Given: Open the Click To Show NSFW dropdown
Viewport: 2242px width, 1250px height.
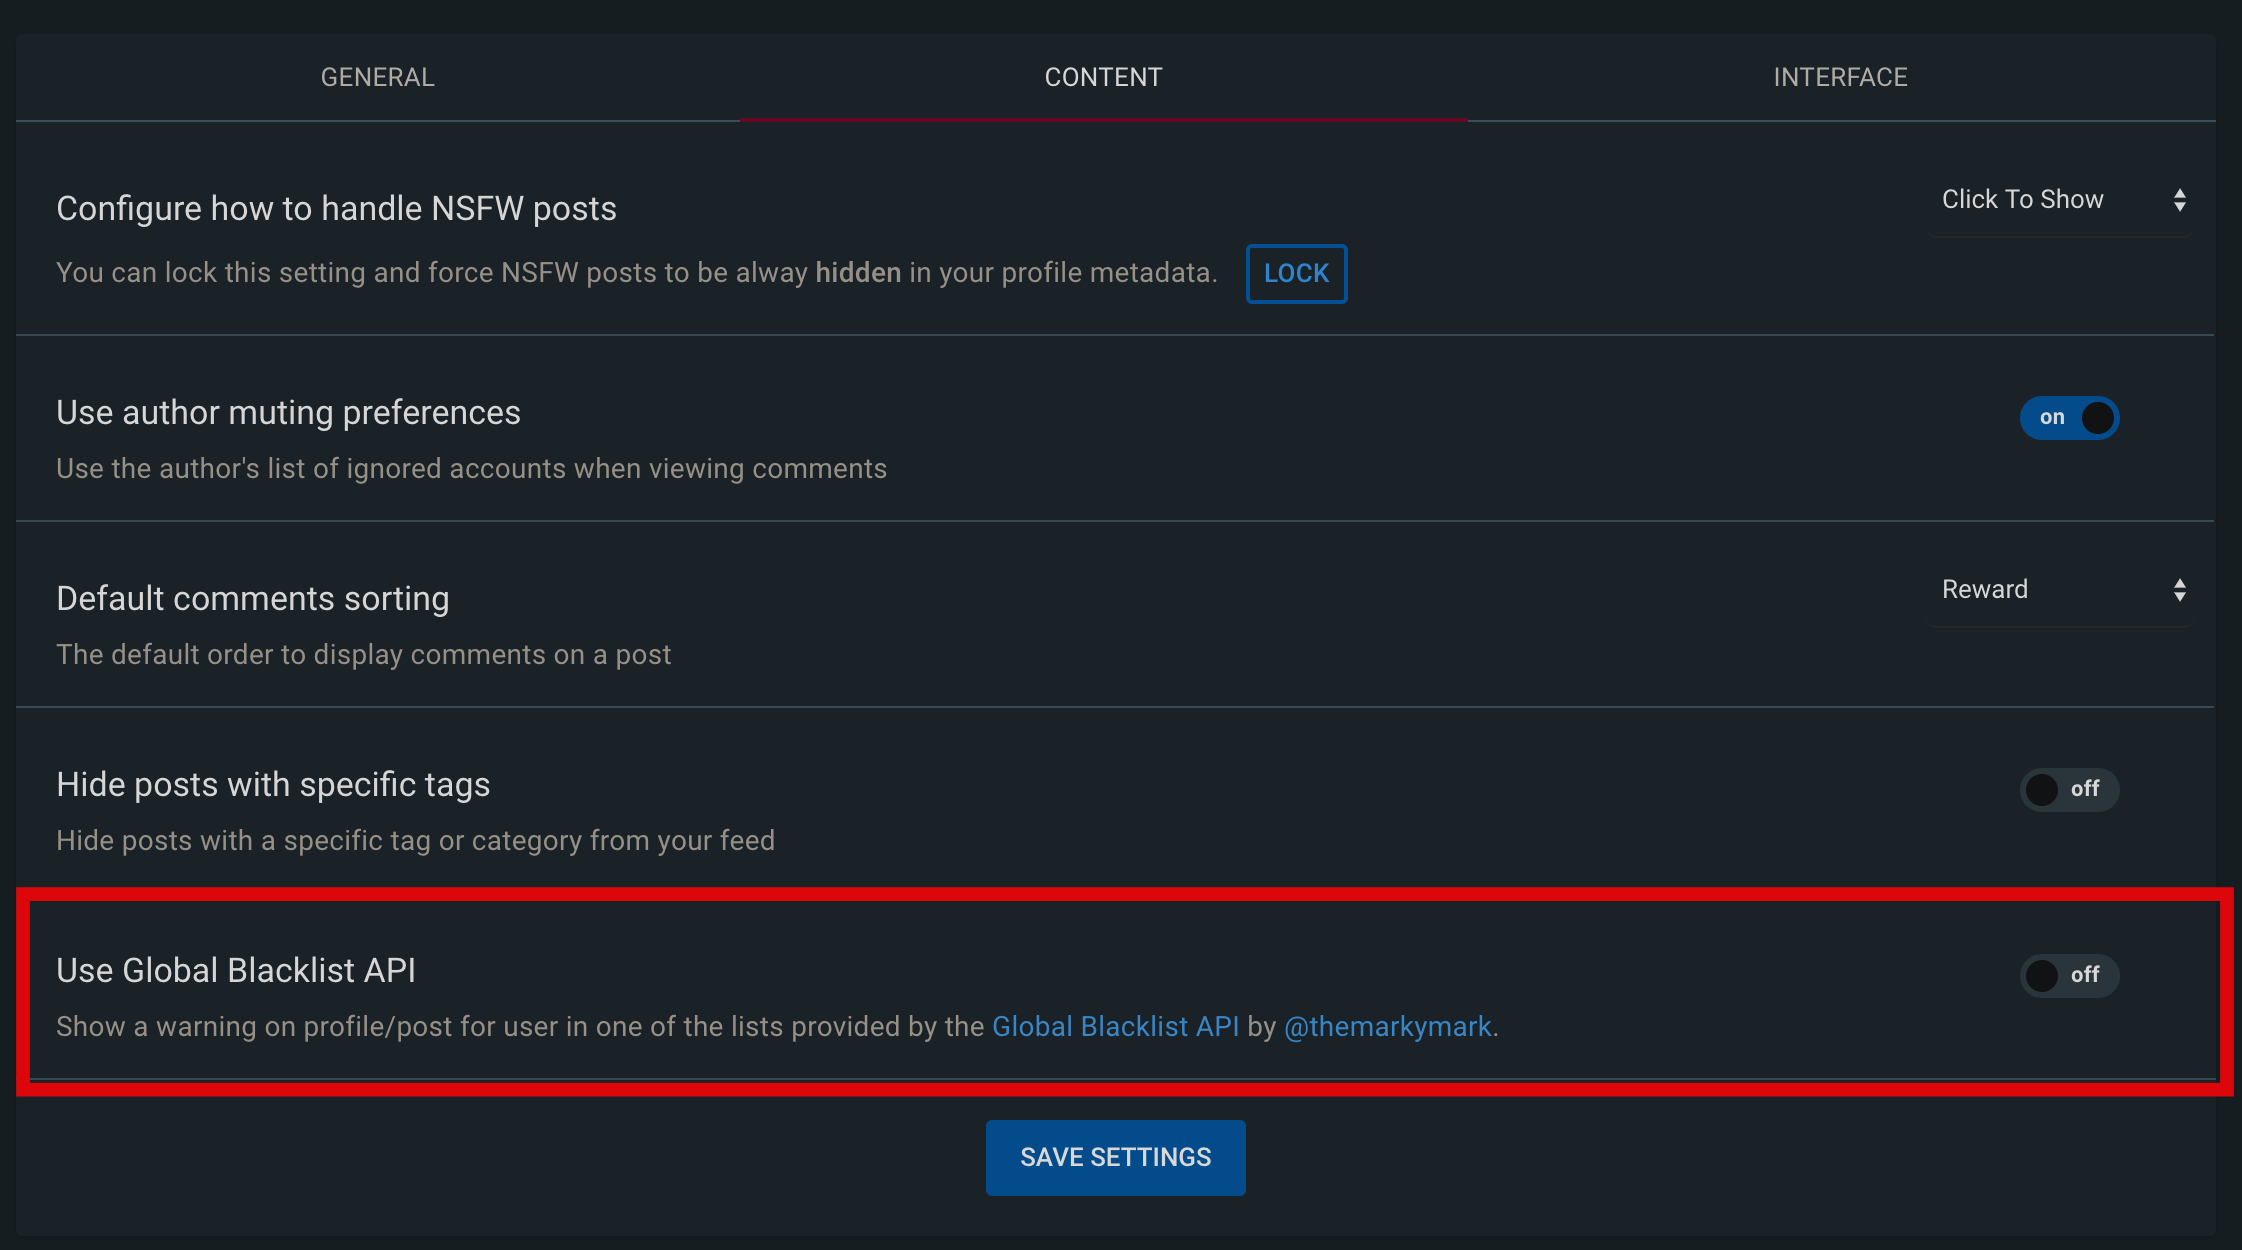Looking at the screenshot, I should 2060,200.
